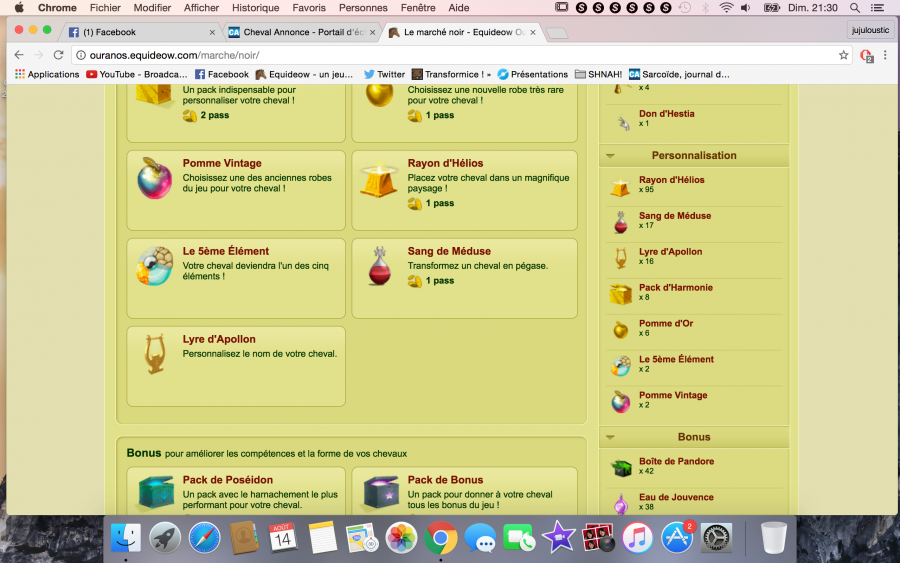Click the Boîte de Pandore box icon
This screenshot has width=900, height=563.
click(x=620, y=468)
